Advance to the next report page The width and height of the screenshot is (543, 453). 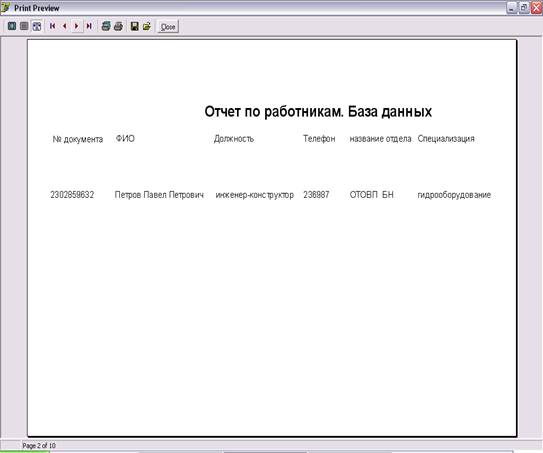click(x=77, y=26)
